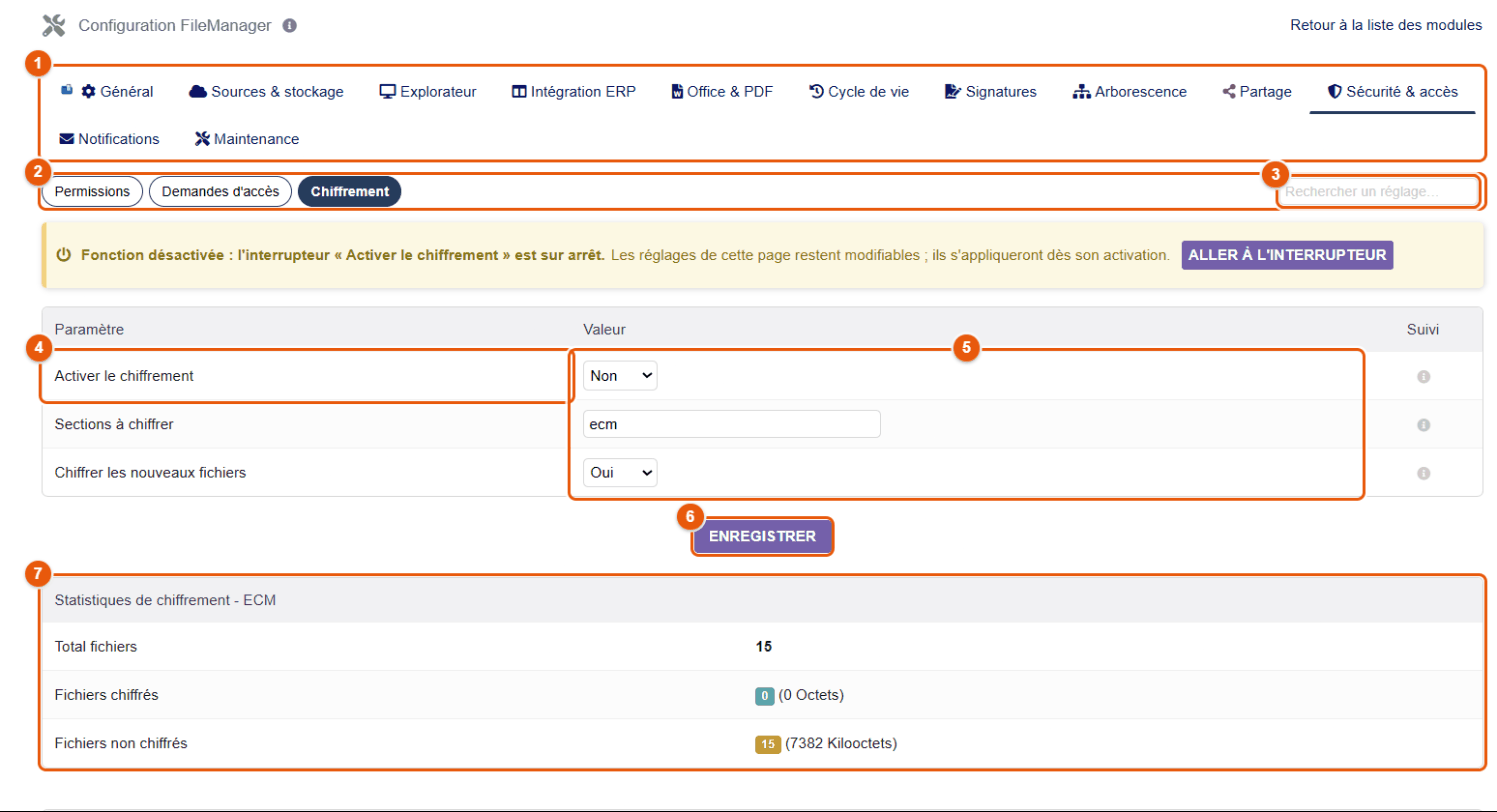1497x812 pixels.
Task: Open the Demandes d'accès sub-tab
Action: pos(220,191)
